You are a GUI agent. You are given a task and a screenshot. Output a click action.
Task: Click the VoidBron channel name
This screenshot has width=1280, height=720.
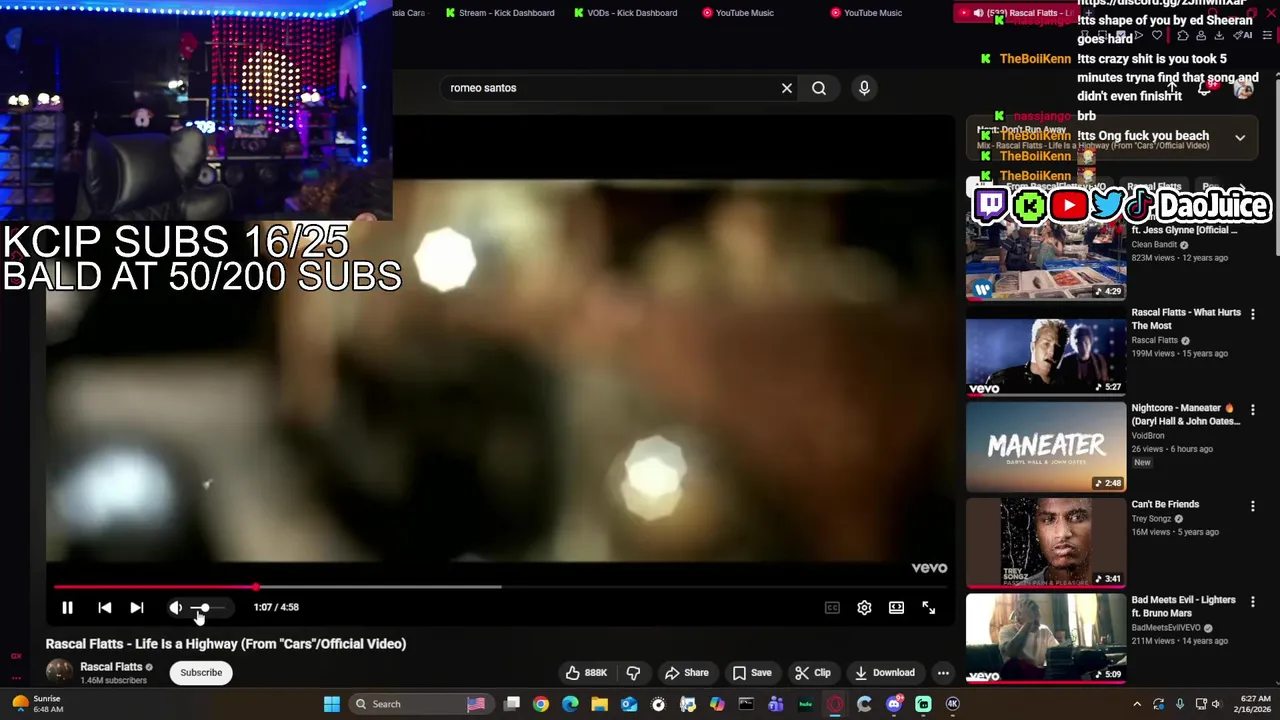pyautogui.click(x=1148, y=436)
